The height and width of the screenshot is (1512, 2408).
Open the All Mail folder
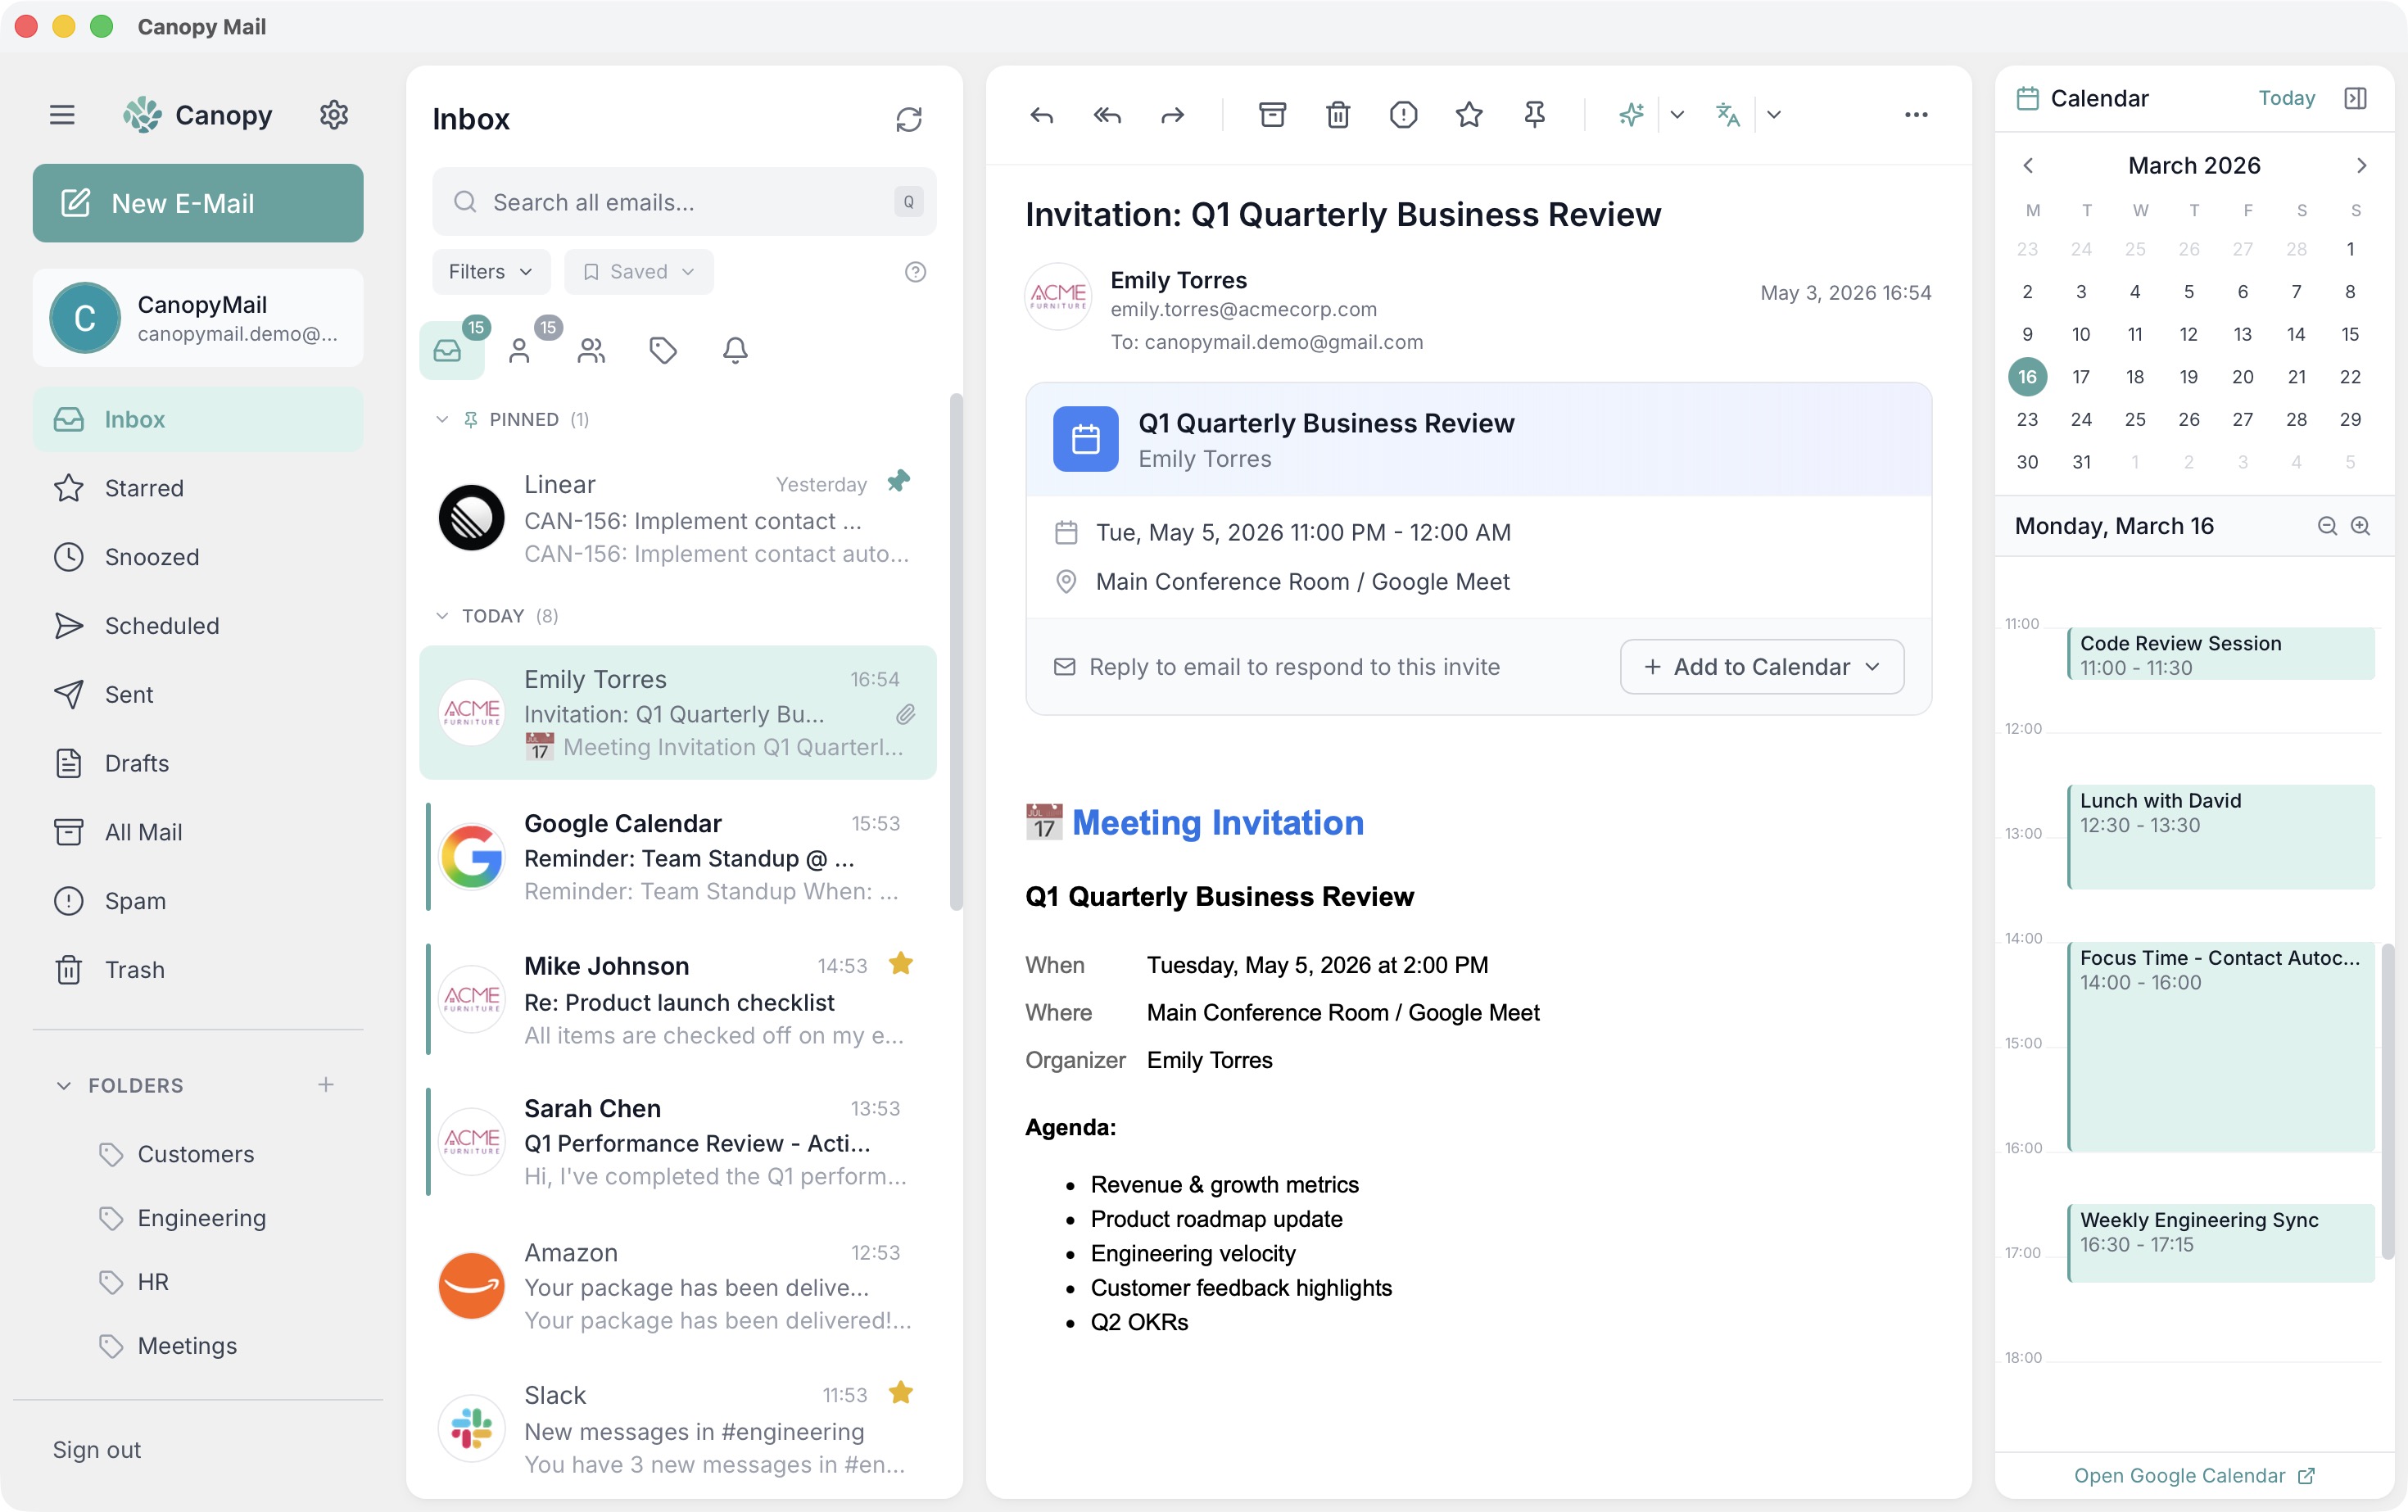[198, 832]
